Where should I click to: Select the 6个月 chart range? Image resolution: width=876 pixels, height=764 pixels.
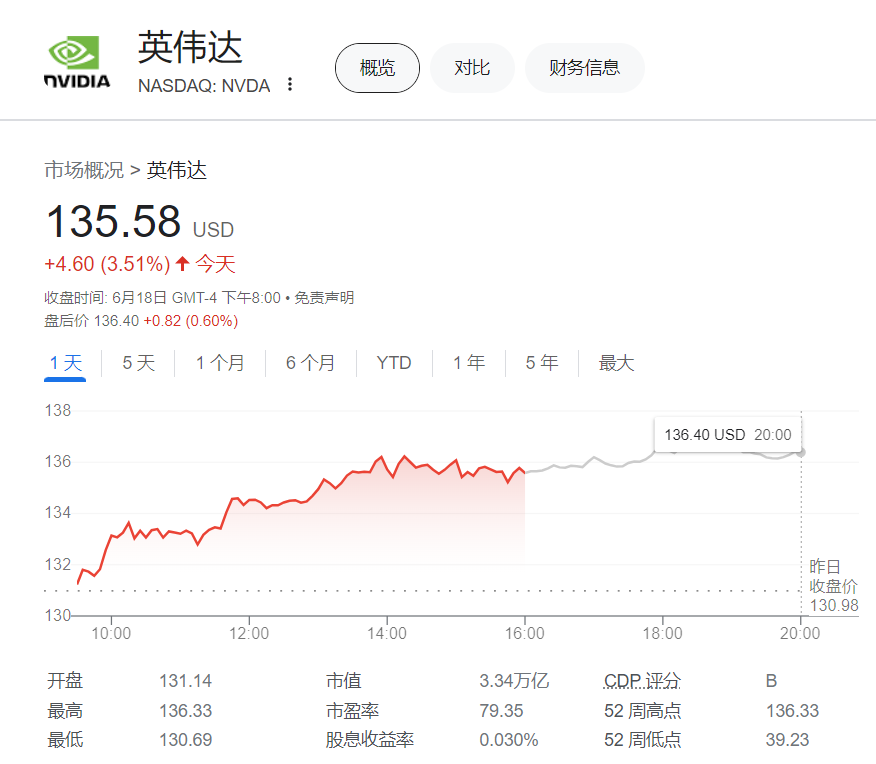310,363
